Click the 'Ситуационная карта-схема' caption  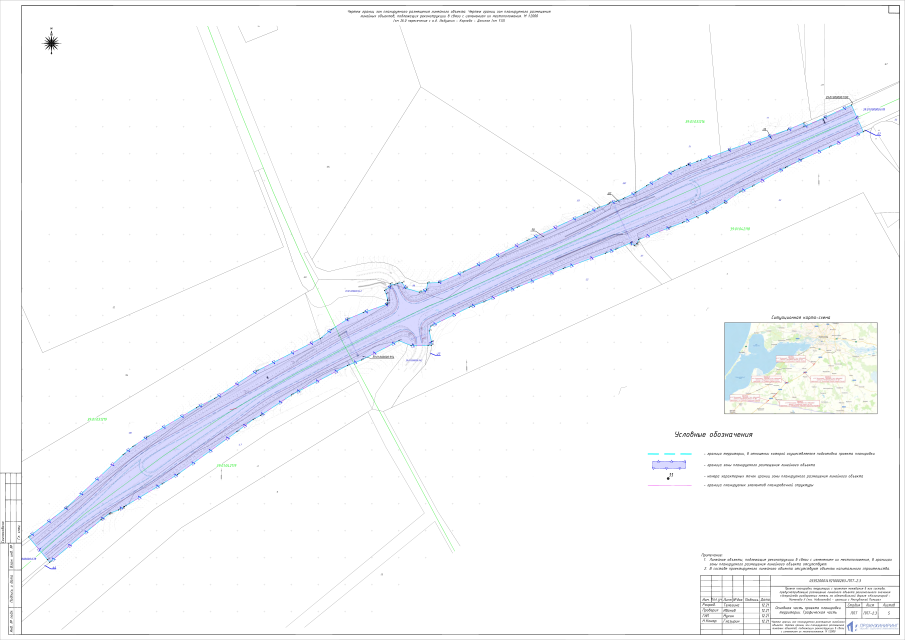point(800,318)
